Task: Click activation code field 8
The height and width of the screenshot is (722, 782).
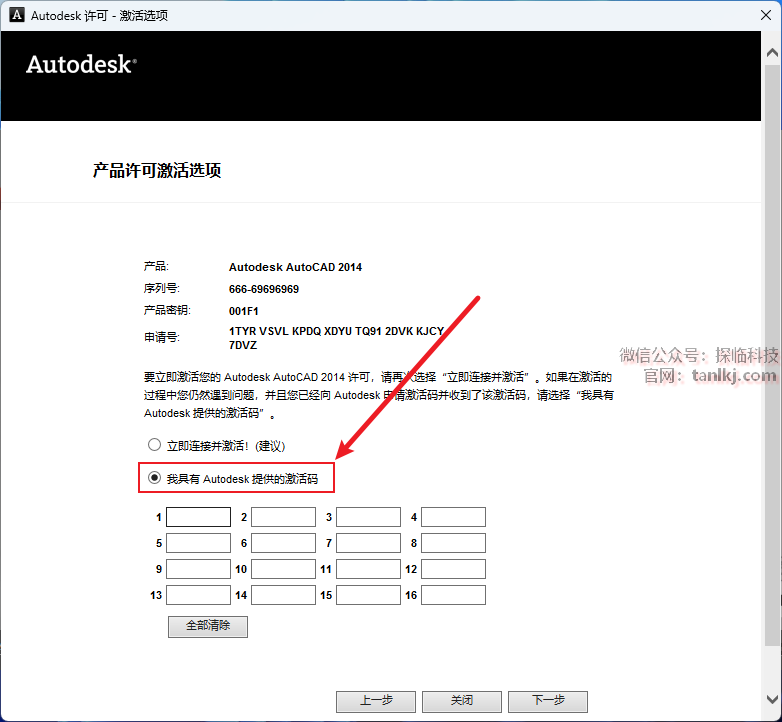Action: click(x=453, y=543)
